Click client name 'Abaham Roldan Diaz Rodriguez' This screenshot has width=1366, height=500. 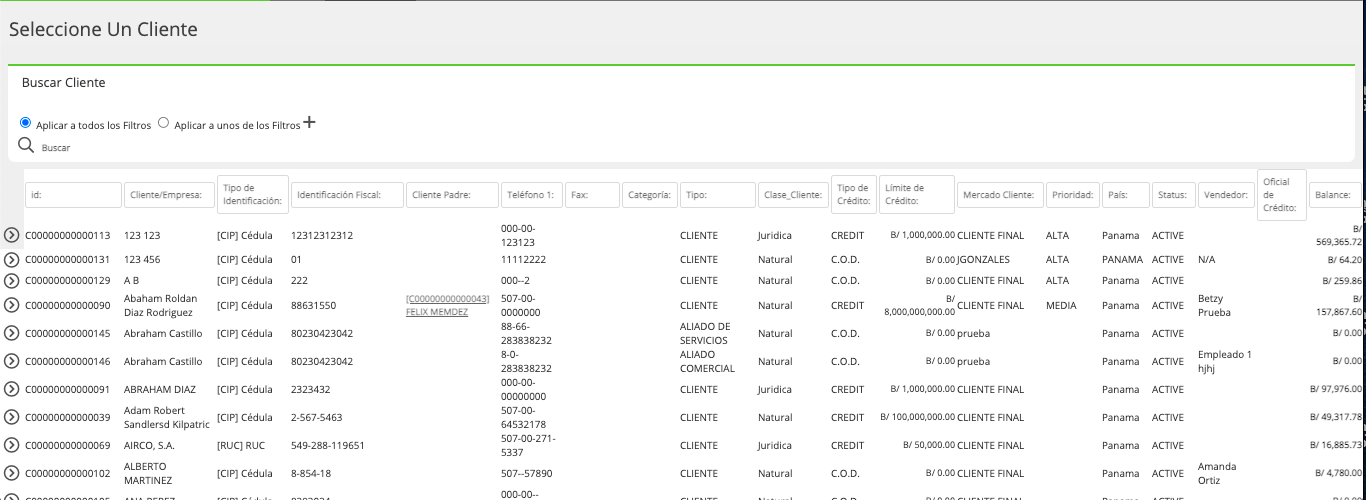(x=161, y=305)
